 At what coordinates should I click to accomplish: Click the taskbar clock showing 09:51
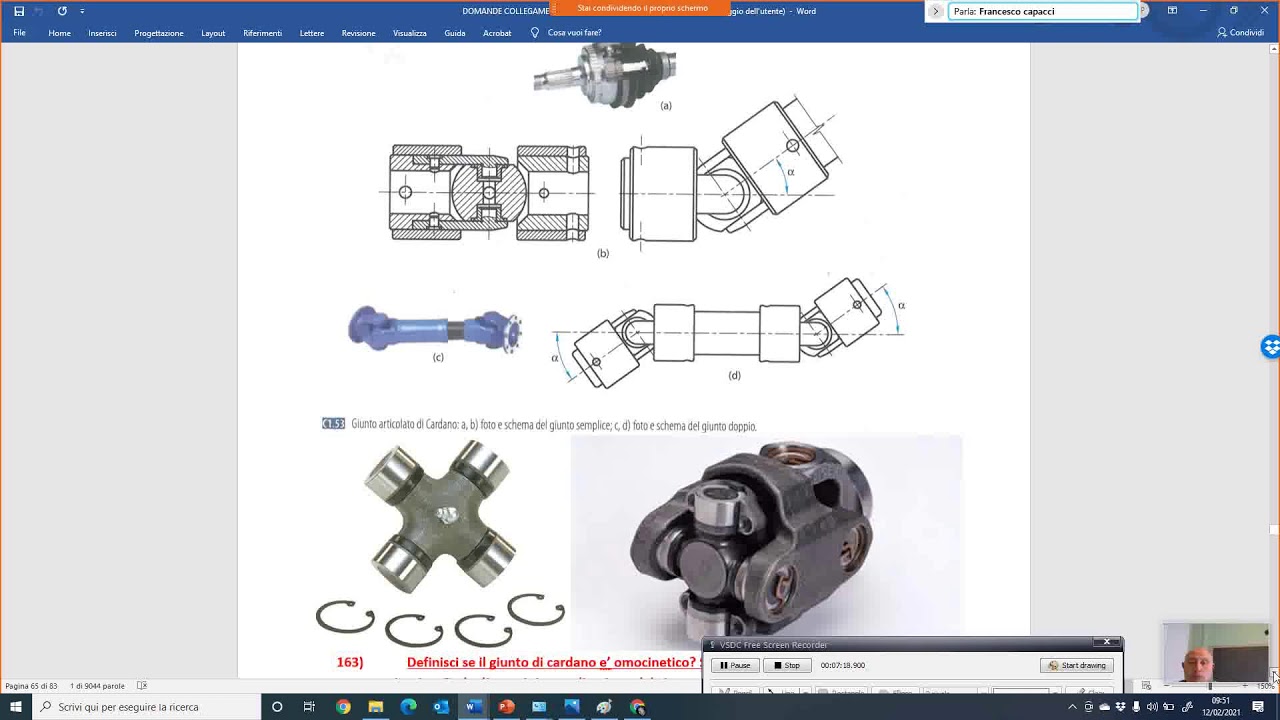click(1221, 707)
